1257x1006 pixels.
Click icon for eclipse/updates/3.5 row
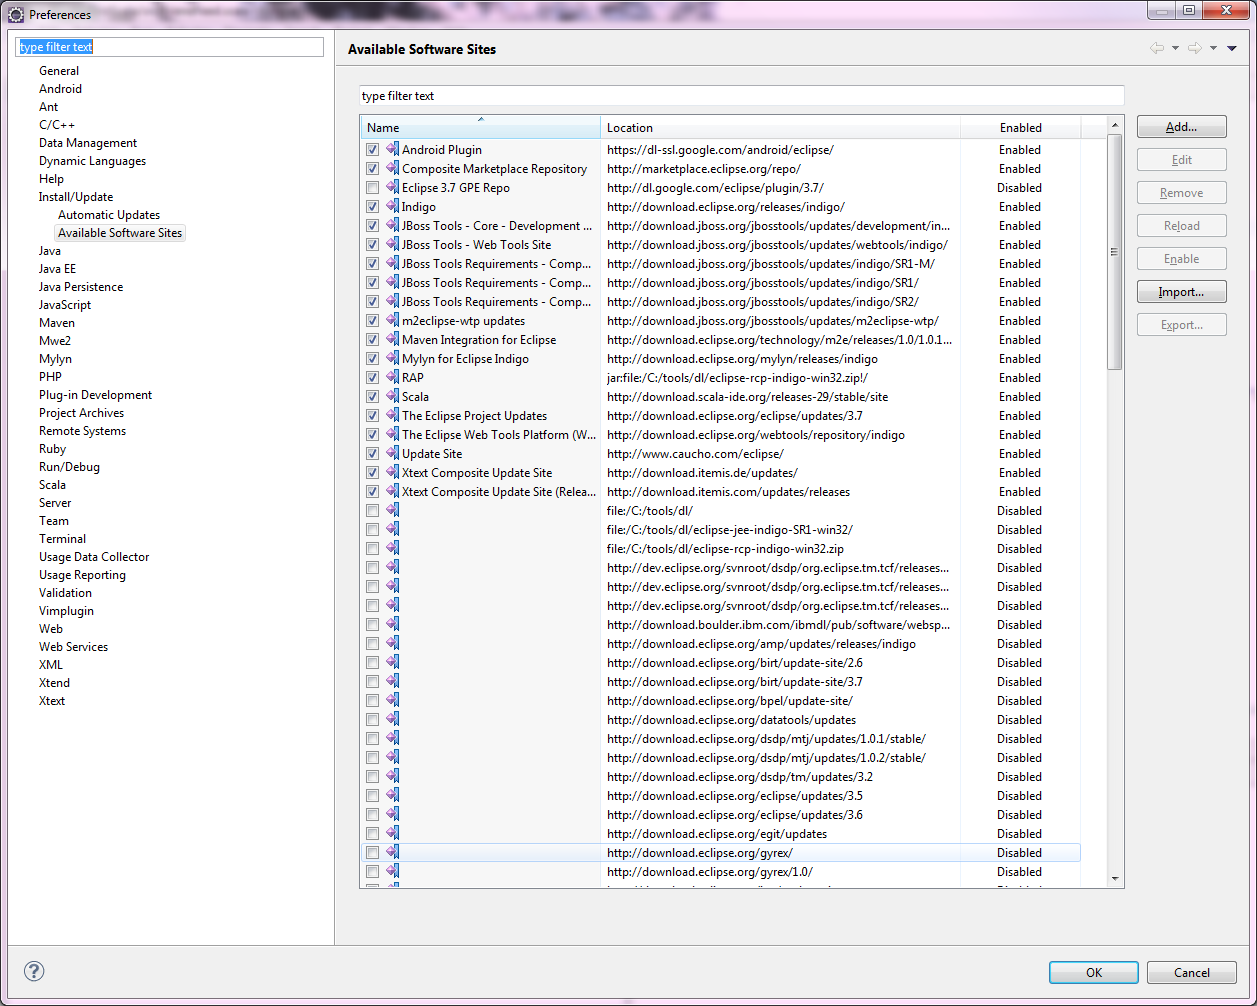[x=392, y=795]
